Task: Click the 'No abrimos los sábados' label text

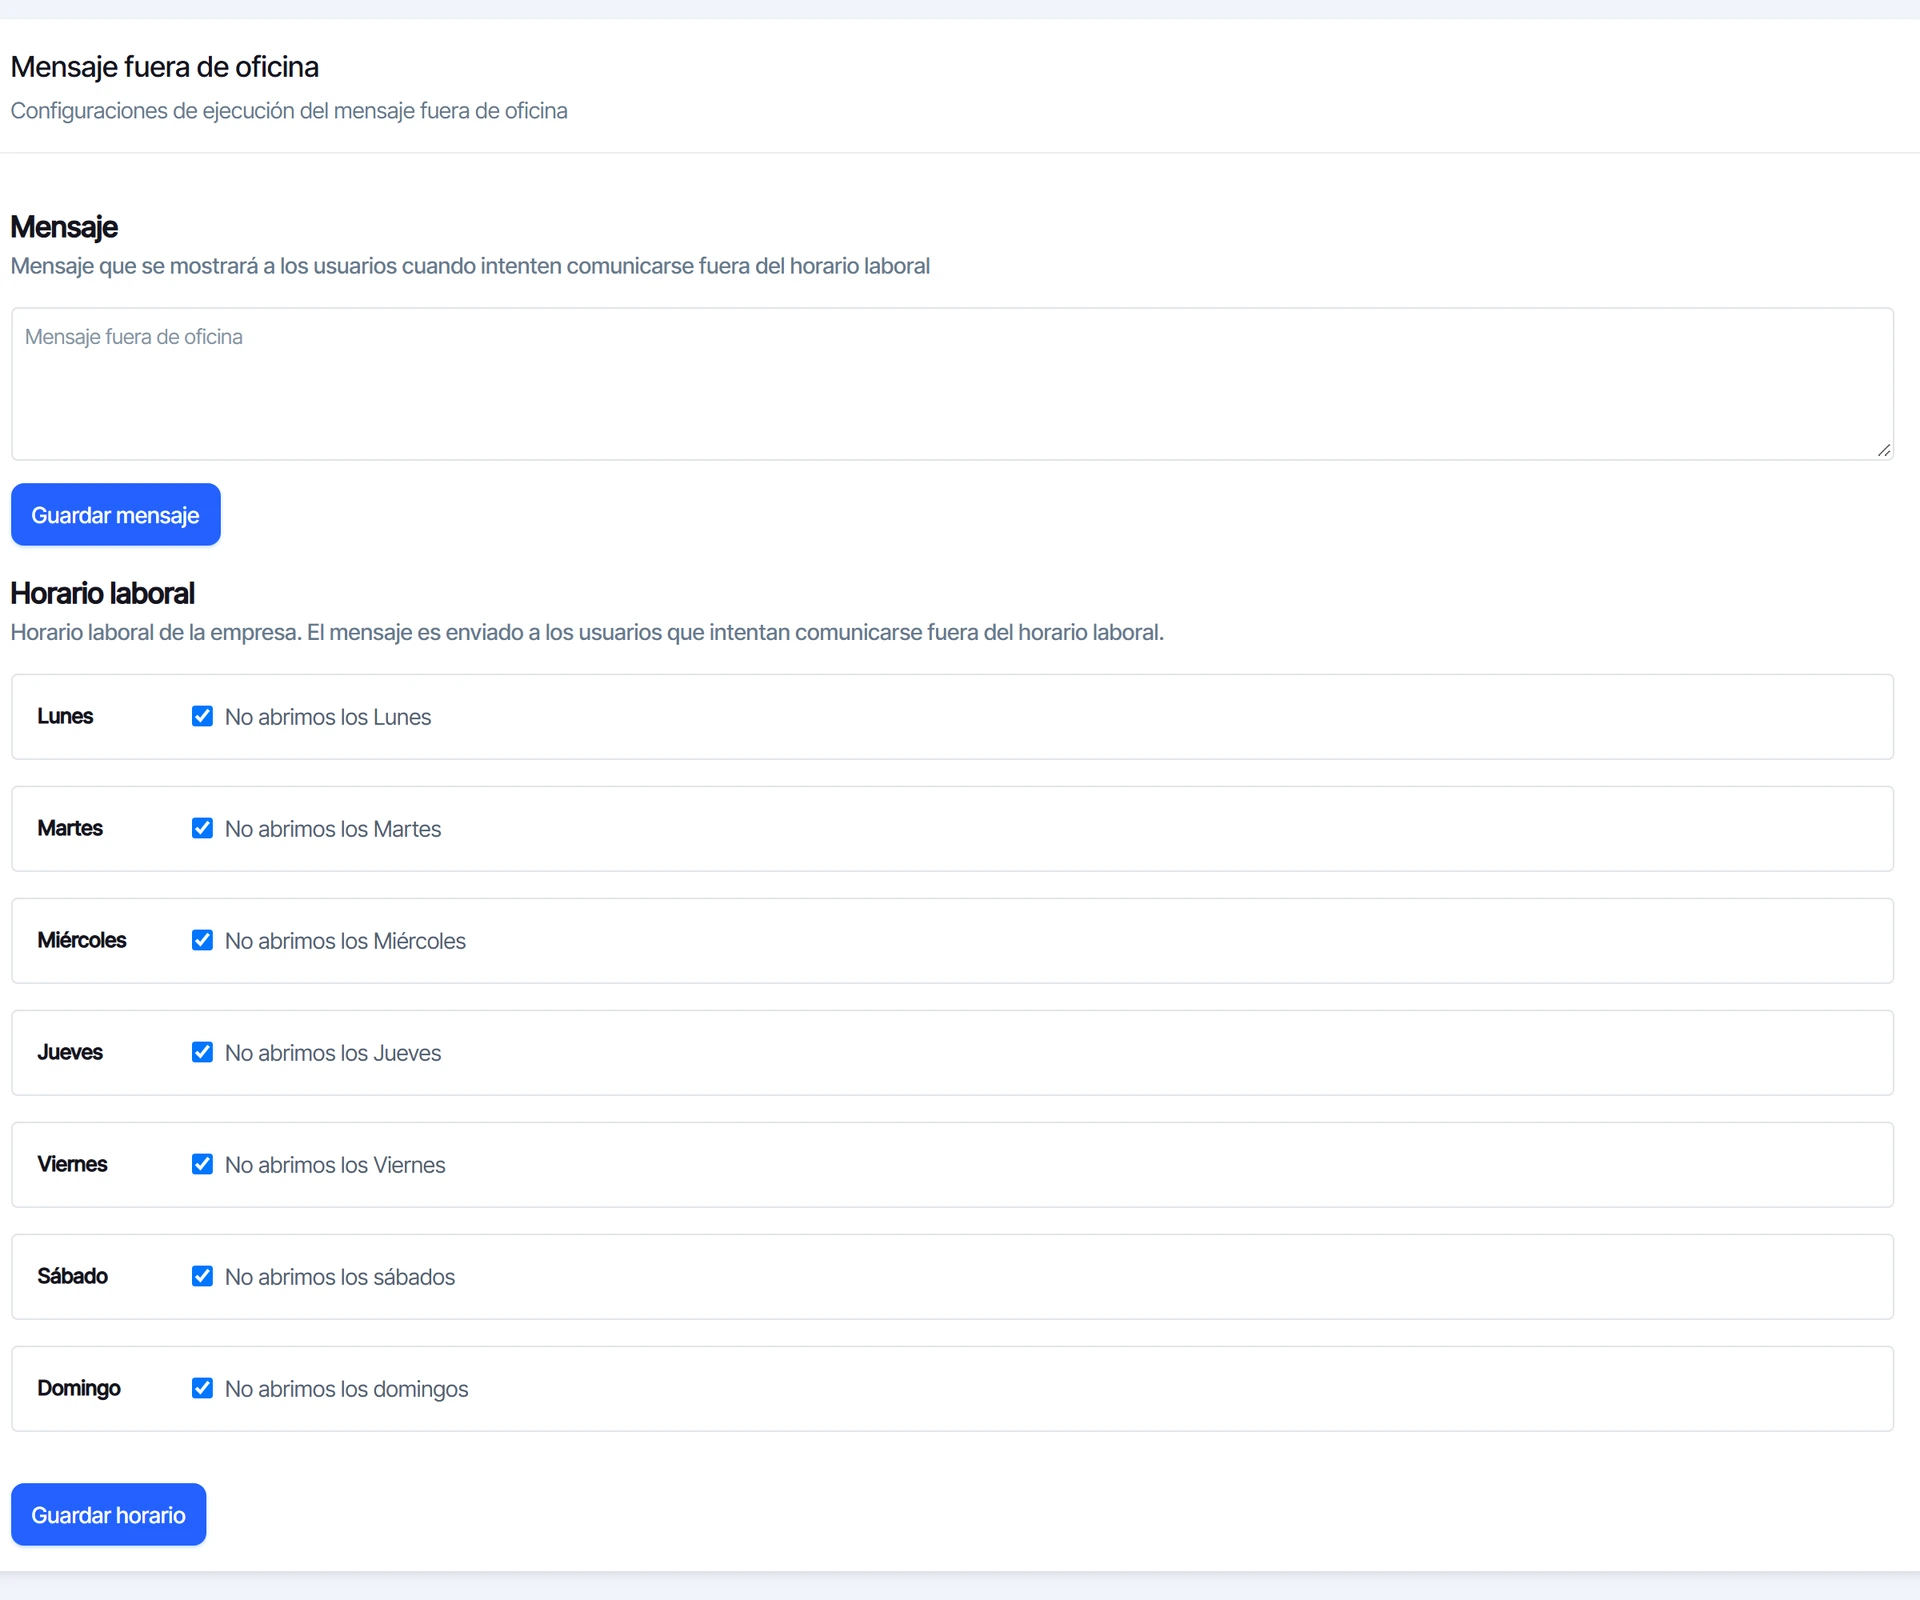Action: [x=340, y=1277]
